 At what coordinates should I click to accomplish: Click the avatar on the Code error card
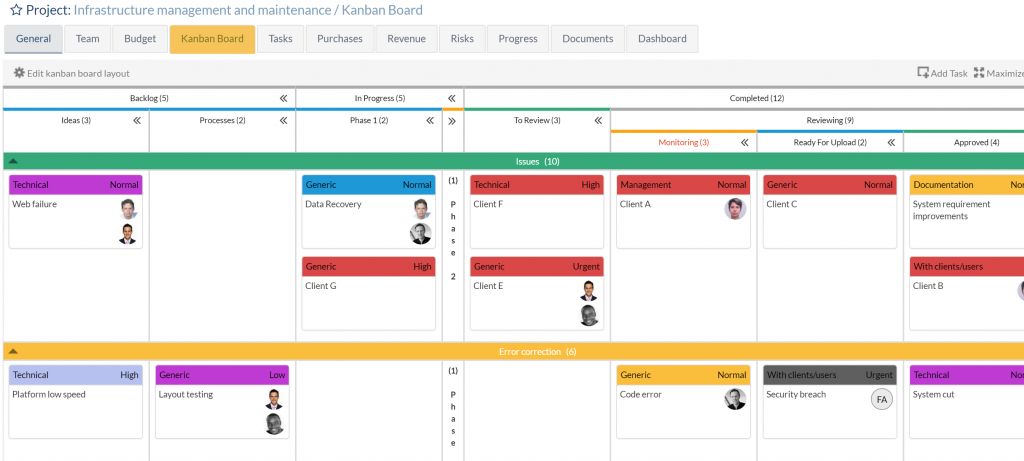pyautogui.click(x=735, y=399)
